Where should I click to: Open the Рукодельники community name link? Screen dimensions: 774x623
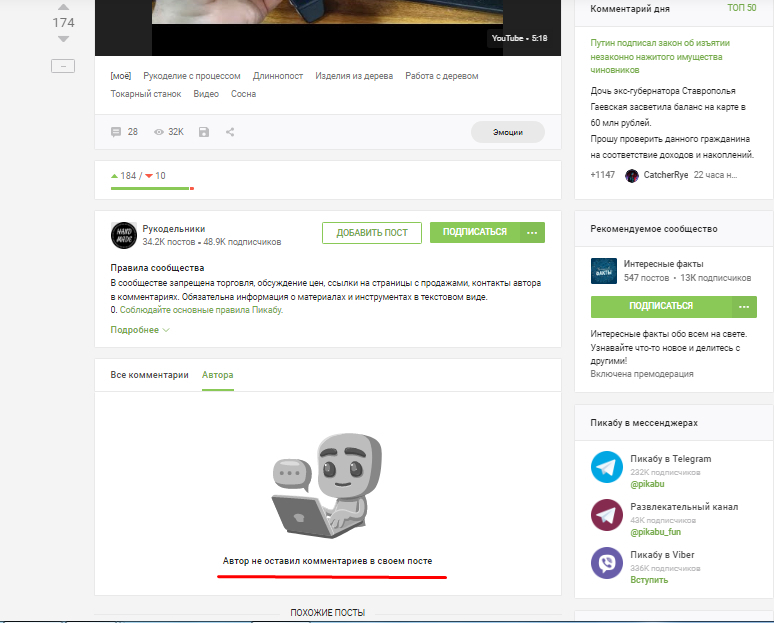click(x=174, y=229)
